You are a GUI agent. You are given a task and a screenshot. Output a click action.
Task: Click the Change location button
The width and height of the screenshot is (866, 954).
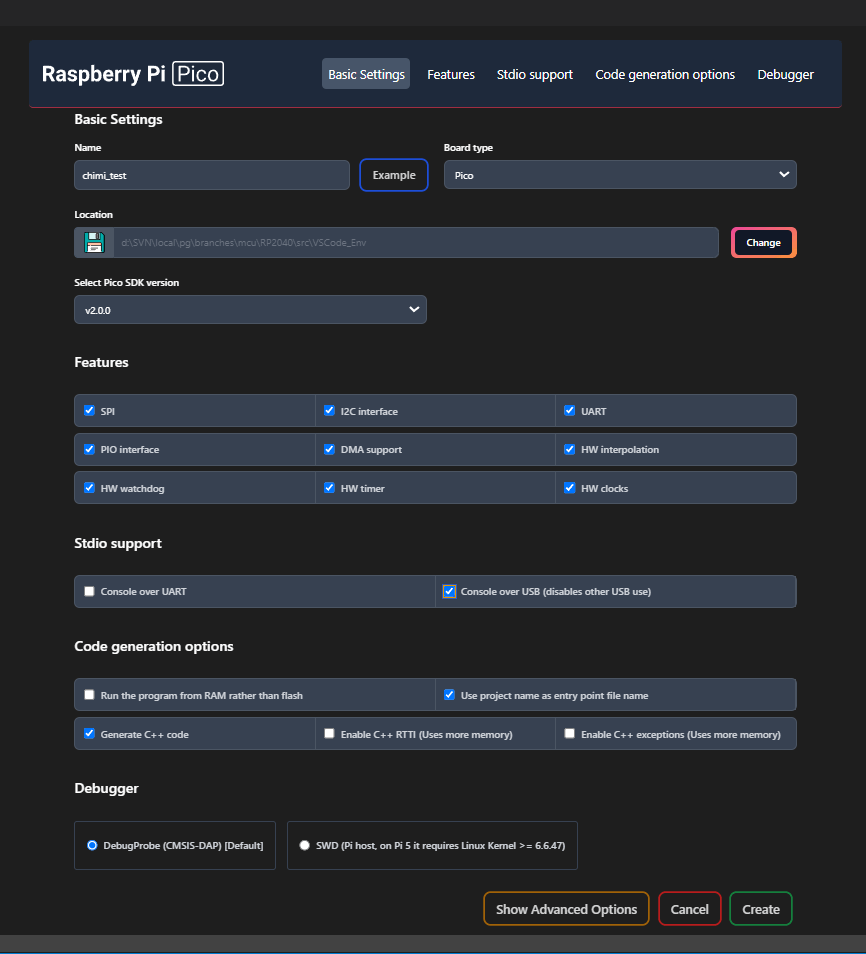763,242
